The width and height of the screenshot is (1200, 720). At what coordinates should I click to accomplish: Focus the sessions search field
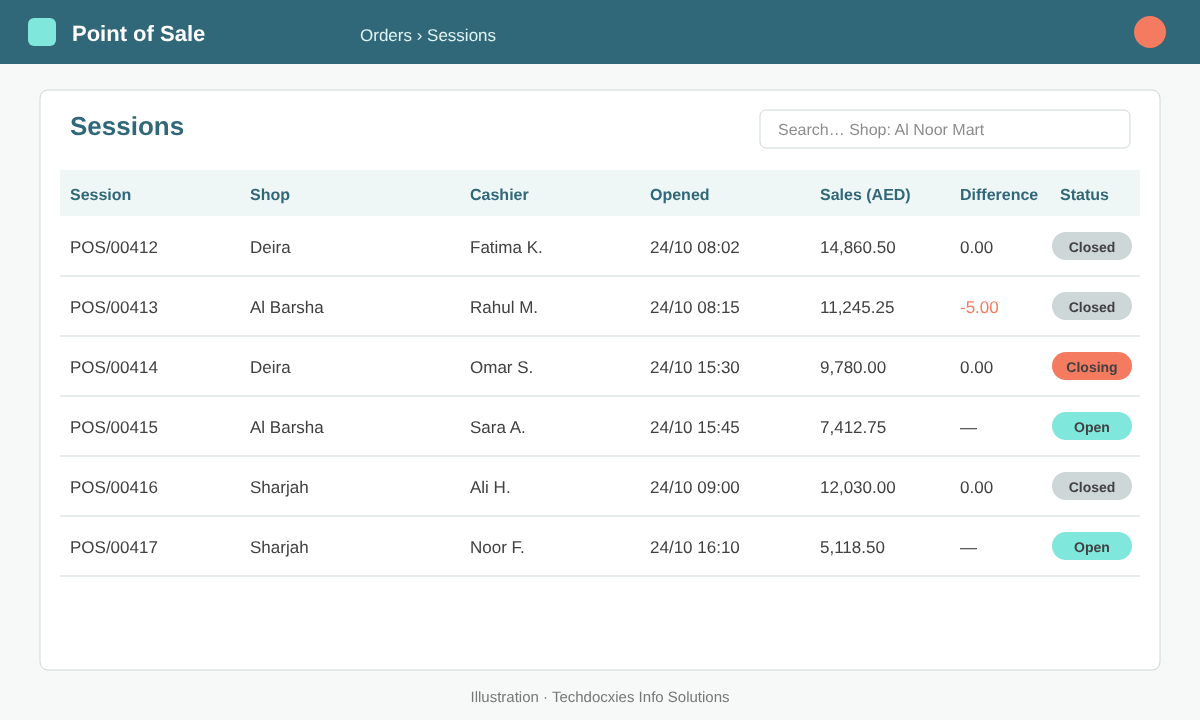[x=945, y=129]
